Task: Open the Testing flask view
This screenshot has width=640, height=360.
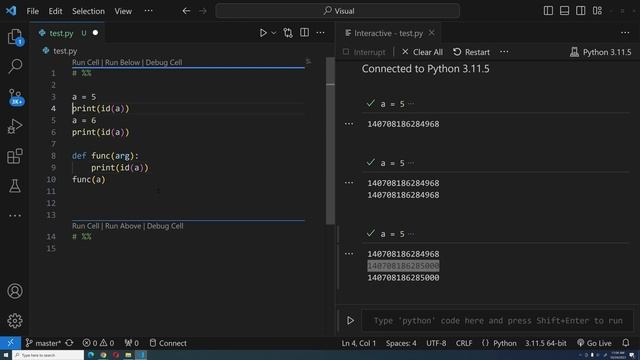Action: click(15, 186)
